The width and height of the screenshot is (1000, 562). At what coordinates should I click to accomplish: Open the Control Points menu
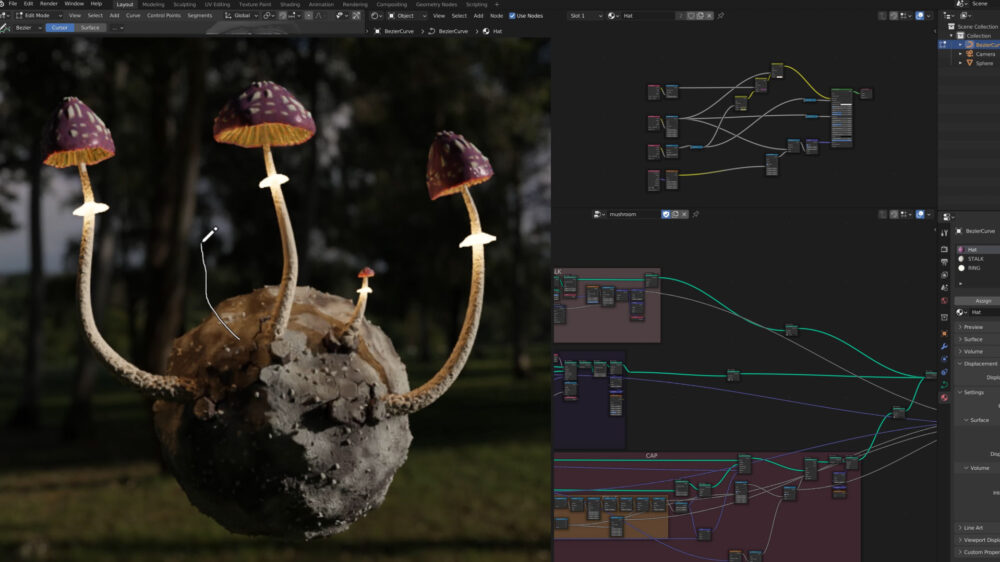click(x=164, y=15)
